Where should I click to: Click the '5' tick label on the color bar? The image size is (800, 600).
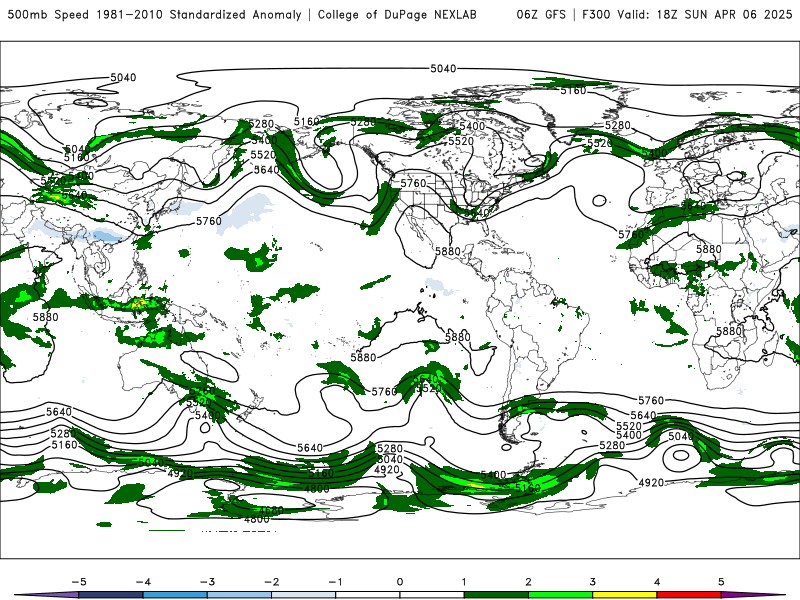(x=721, y=582)
